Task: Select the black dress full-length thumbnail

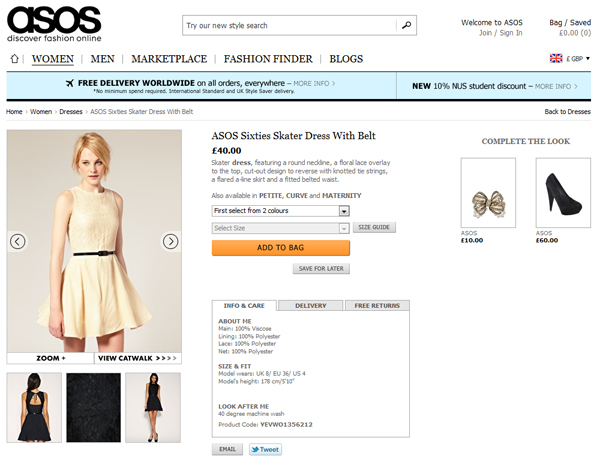Action: (153, 408)
